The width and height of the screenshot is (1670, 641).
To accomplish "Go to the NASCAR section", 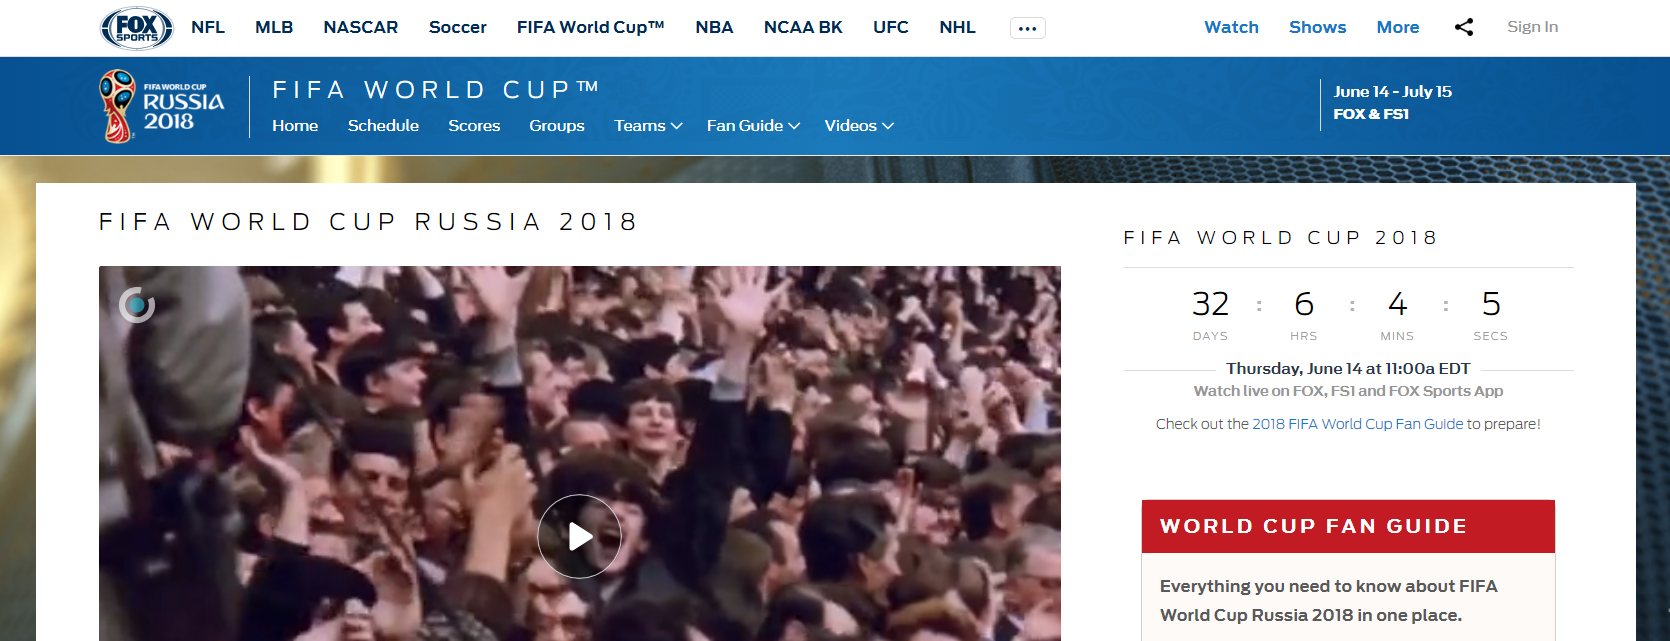I will (361, 27).
